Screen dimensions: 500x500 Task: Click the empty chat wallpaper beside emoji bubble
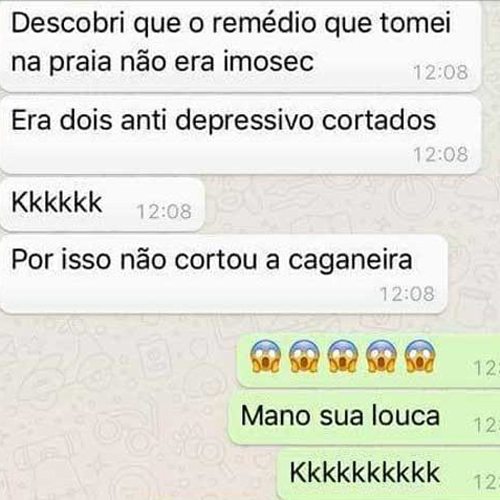(x=117, y=360)
